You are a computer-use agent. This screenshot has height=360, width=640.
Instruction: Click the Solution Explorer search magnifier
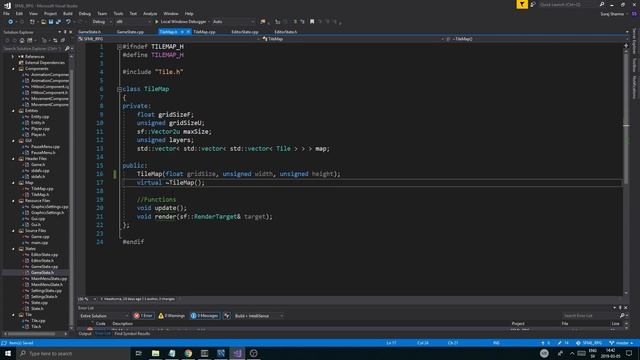coord(67,49)
